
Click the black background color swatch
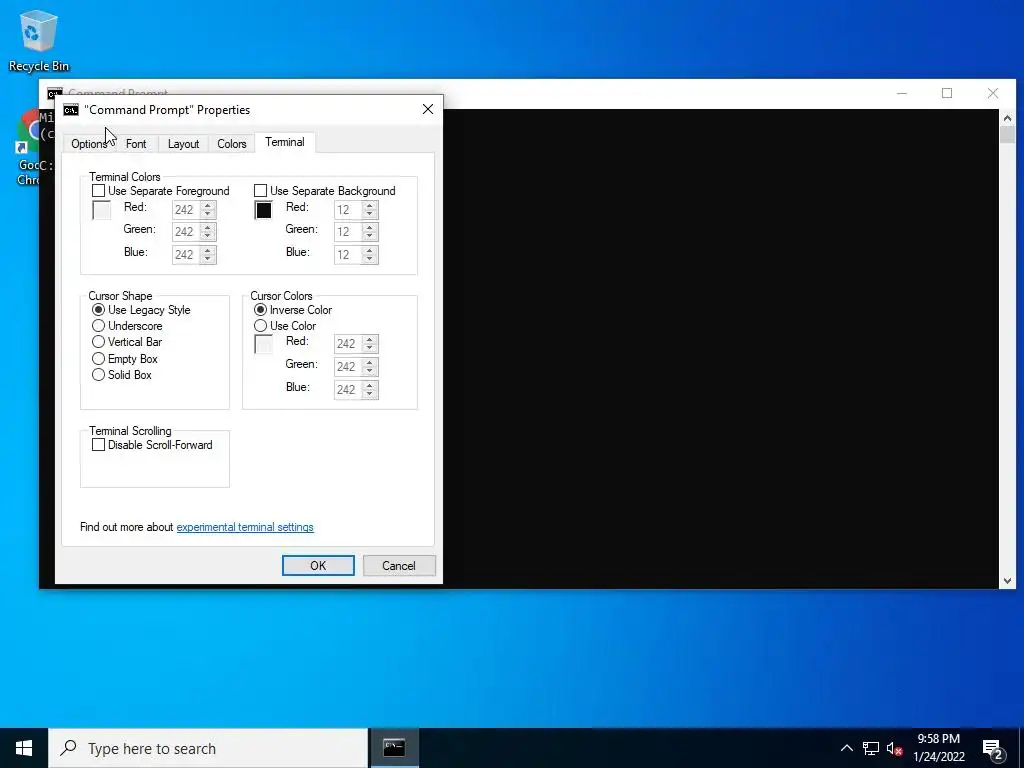tap(264, 210)
